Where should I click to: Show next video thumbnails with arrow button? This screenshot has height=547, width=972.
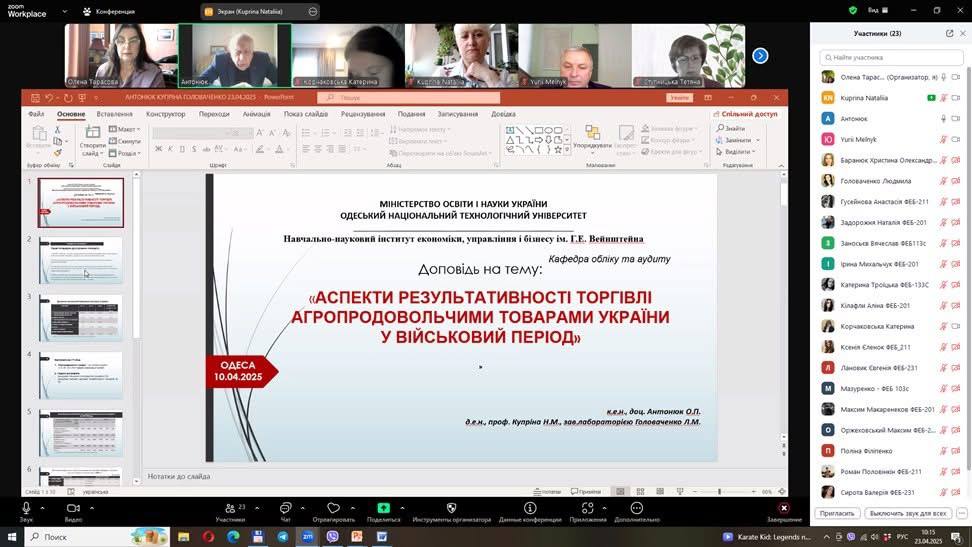[760, 56]
